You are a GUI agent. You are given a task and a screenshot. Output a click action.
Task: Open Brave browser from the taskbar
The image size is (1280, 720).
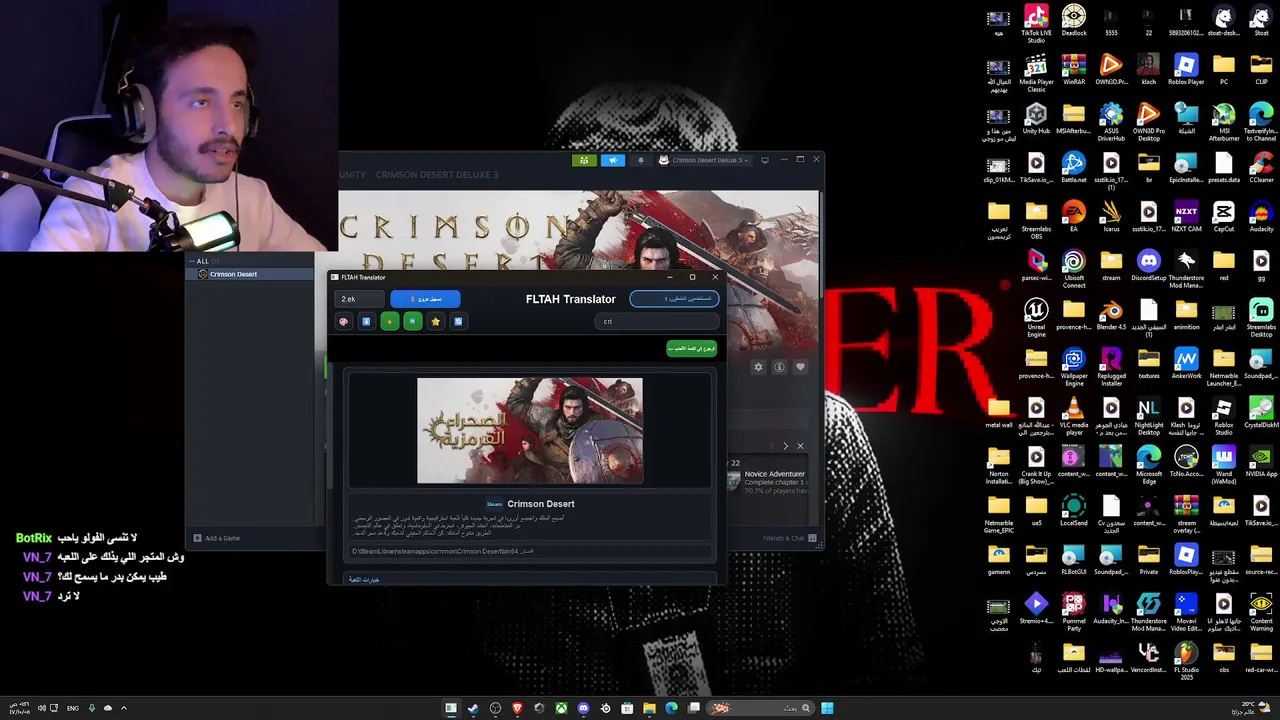517,708
